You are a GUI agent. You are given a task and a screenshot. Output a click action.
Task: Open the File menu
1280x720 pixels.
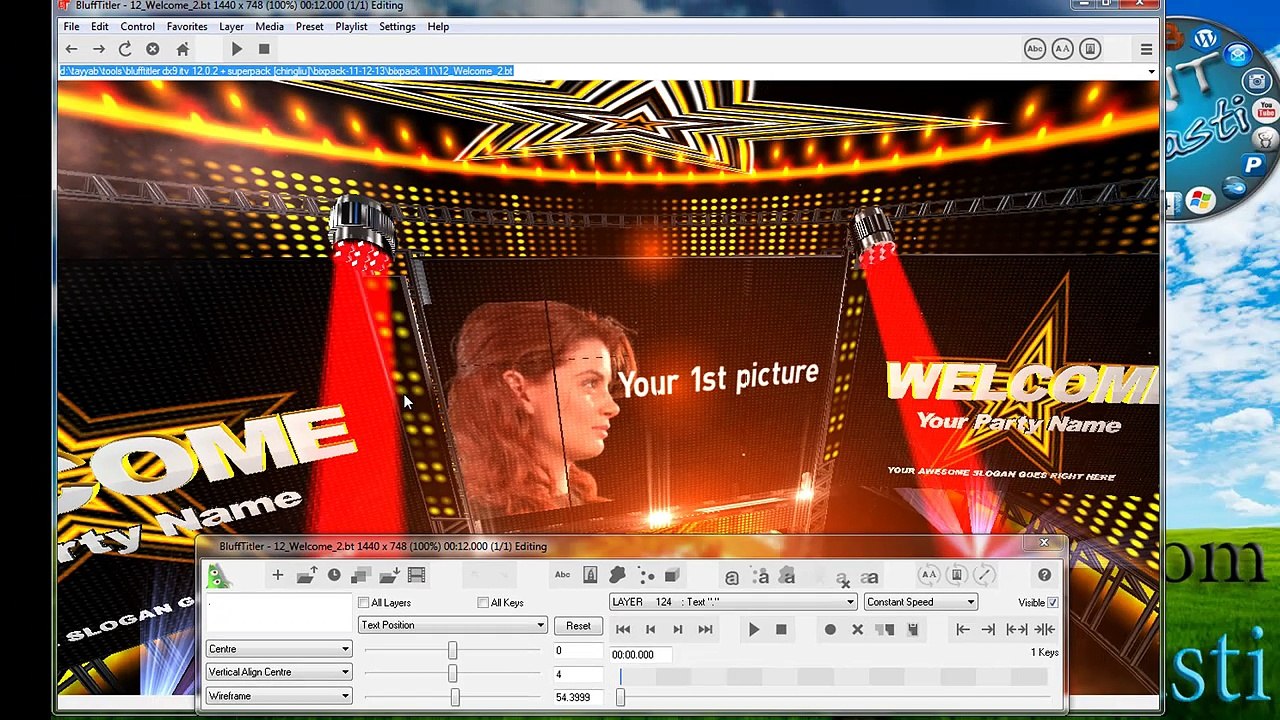pyautogui.click(x=72, y=27)
